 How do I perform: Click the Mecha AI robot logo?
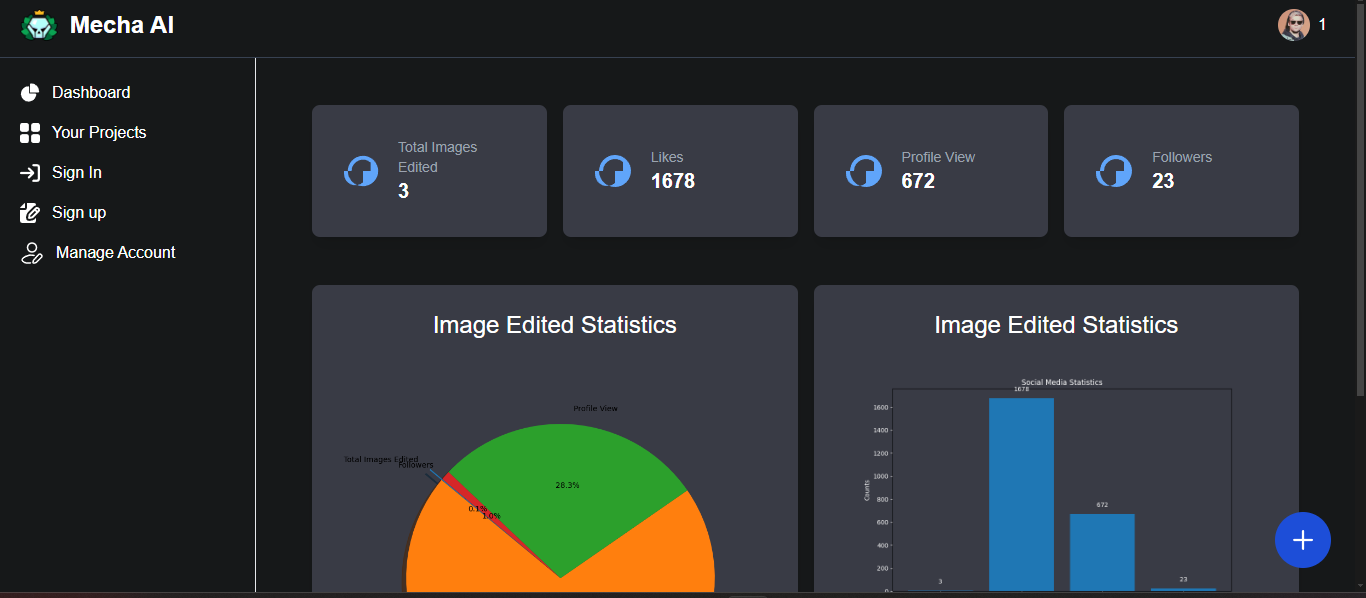tap(39, 25)
